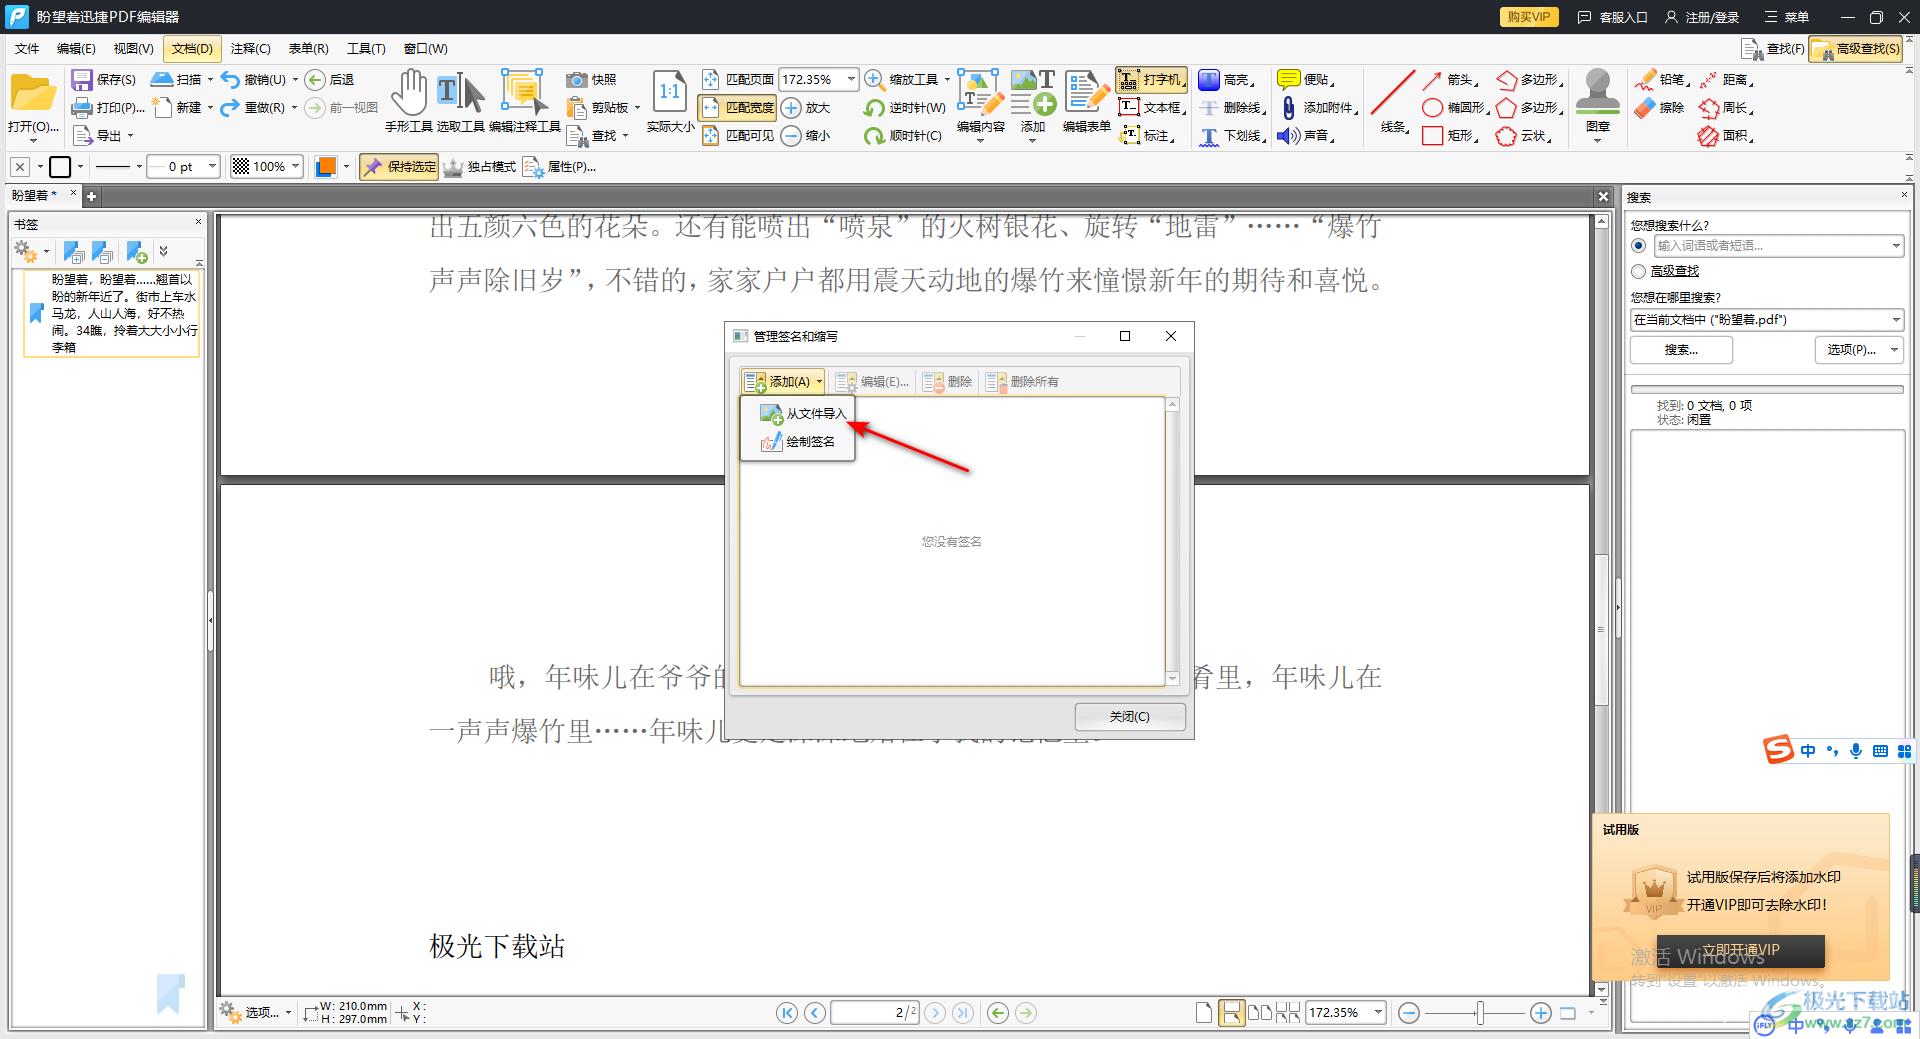The image size is (1920, 1039).
Task: Click the Save (保存) button
Action: [x=104, y=80]
